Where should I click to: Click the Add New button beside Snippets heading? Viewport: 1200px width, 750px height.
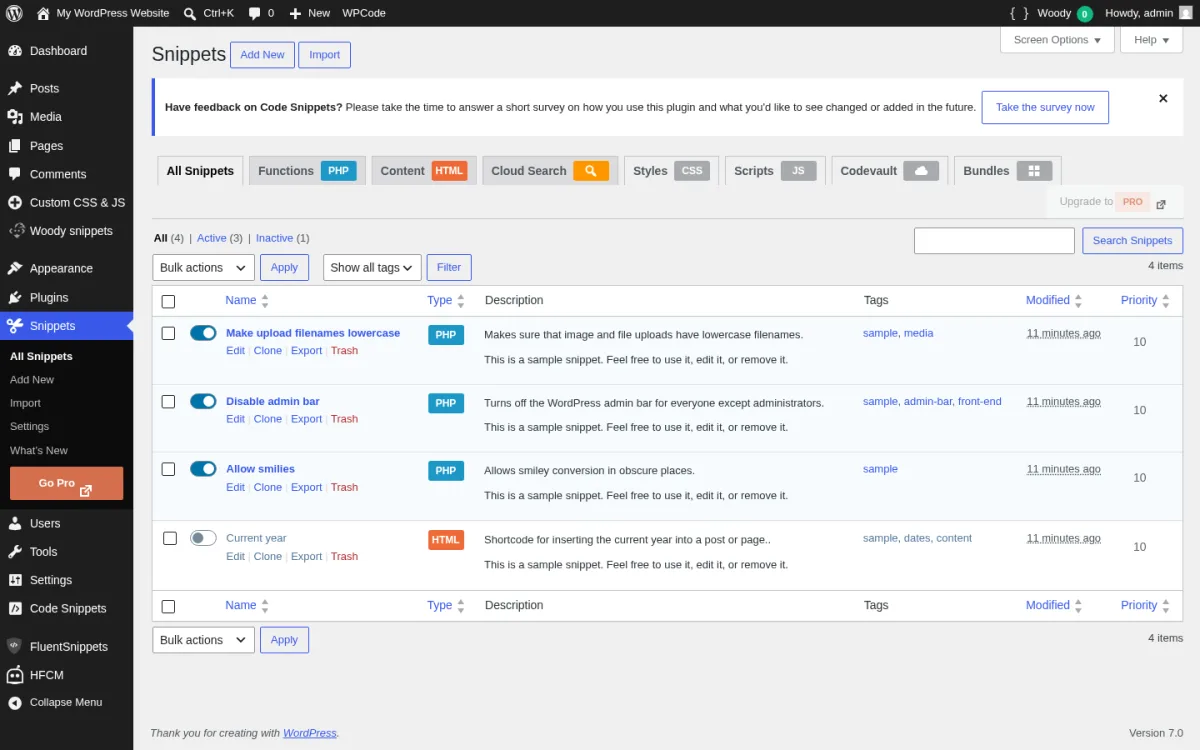click(262, 55)
